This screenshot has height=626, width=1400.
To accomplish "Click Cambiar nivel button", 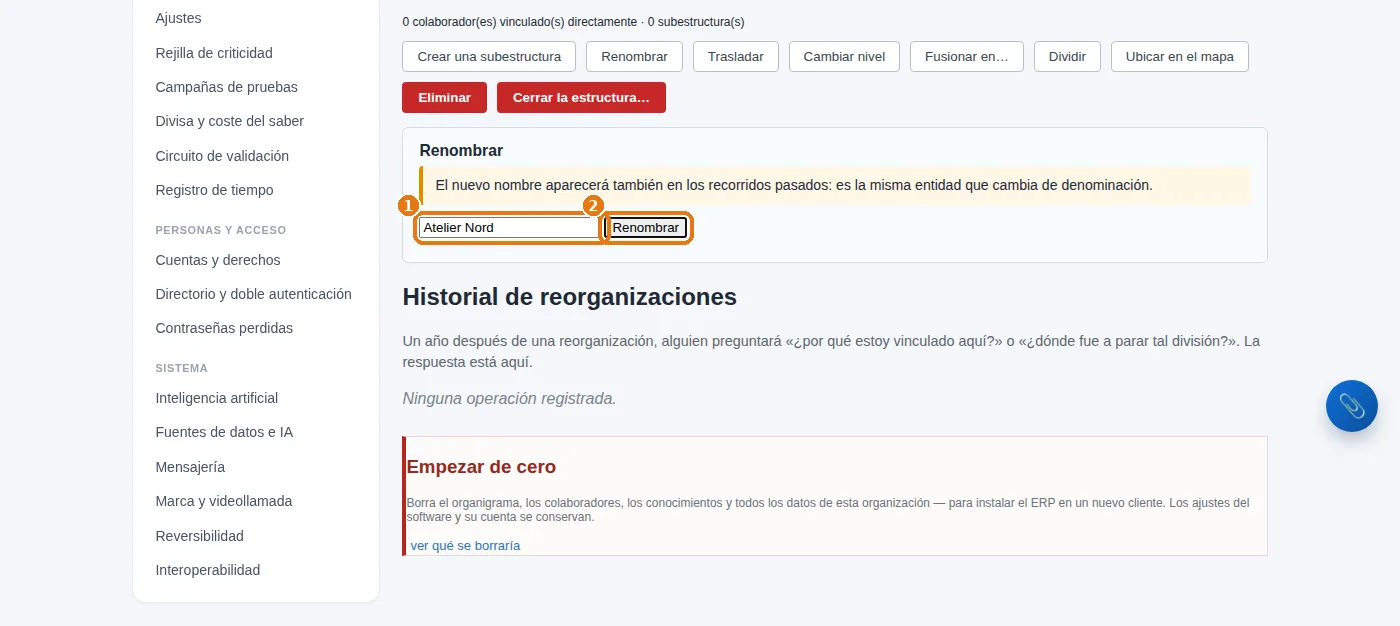I will [x=844, y=56].
